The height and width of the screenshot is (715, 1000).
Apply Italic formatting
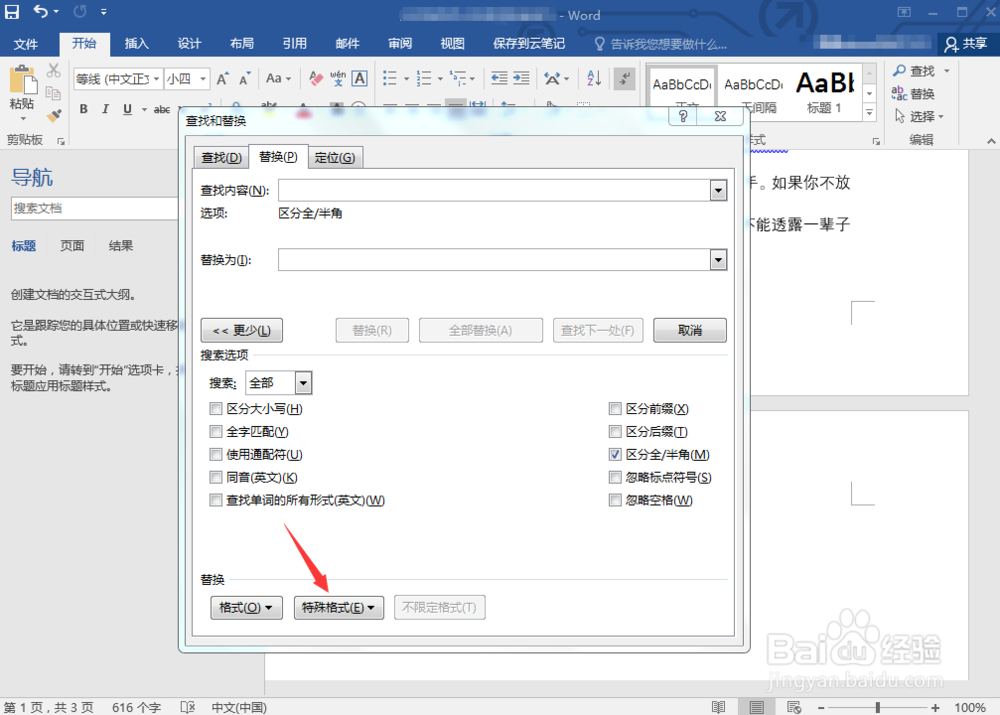[103, 109]
